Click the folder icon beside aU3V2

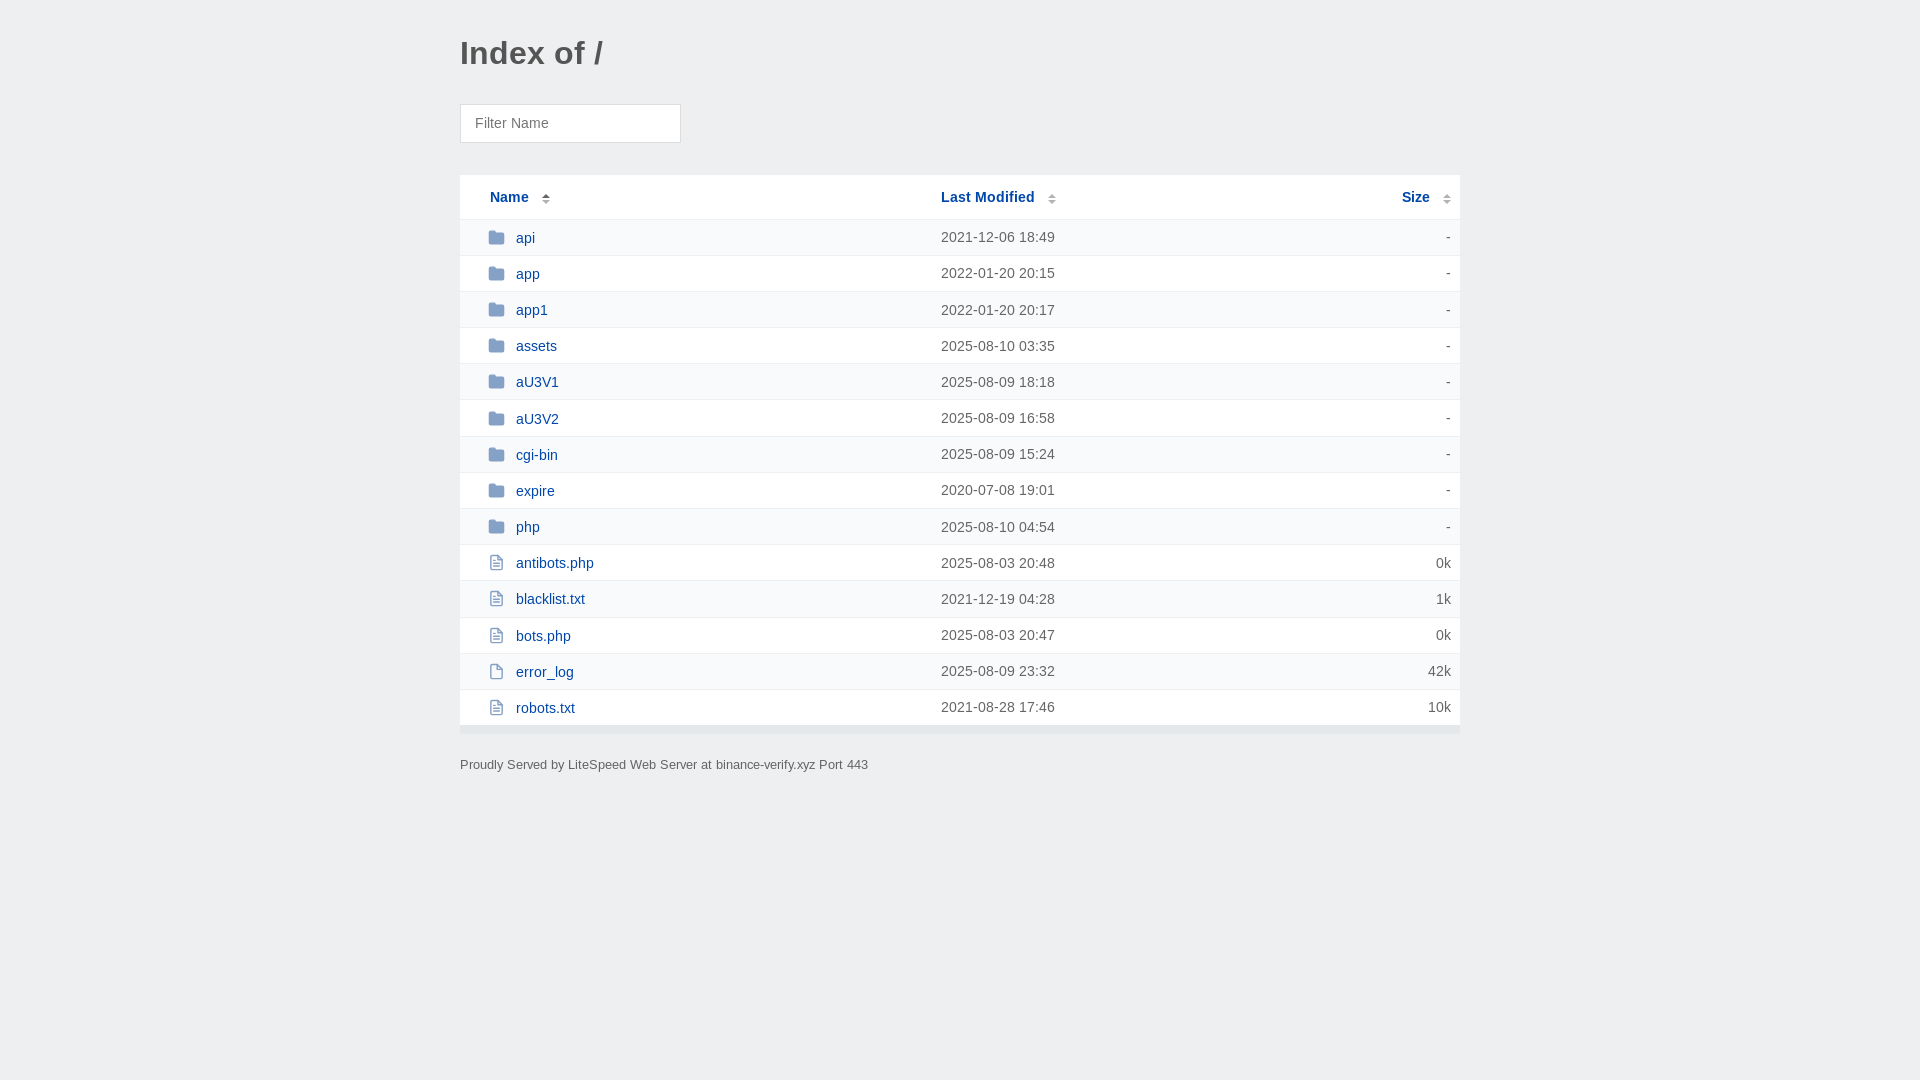point(496,419)
